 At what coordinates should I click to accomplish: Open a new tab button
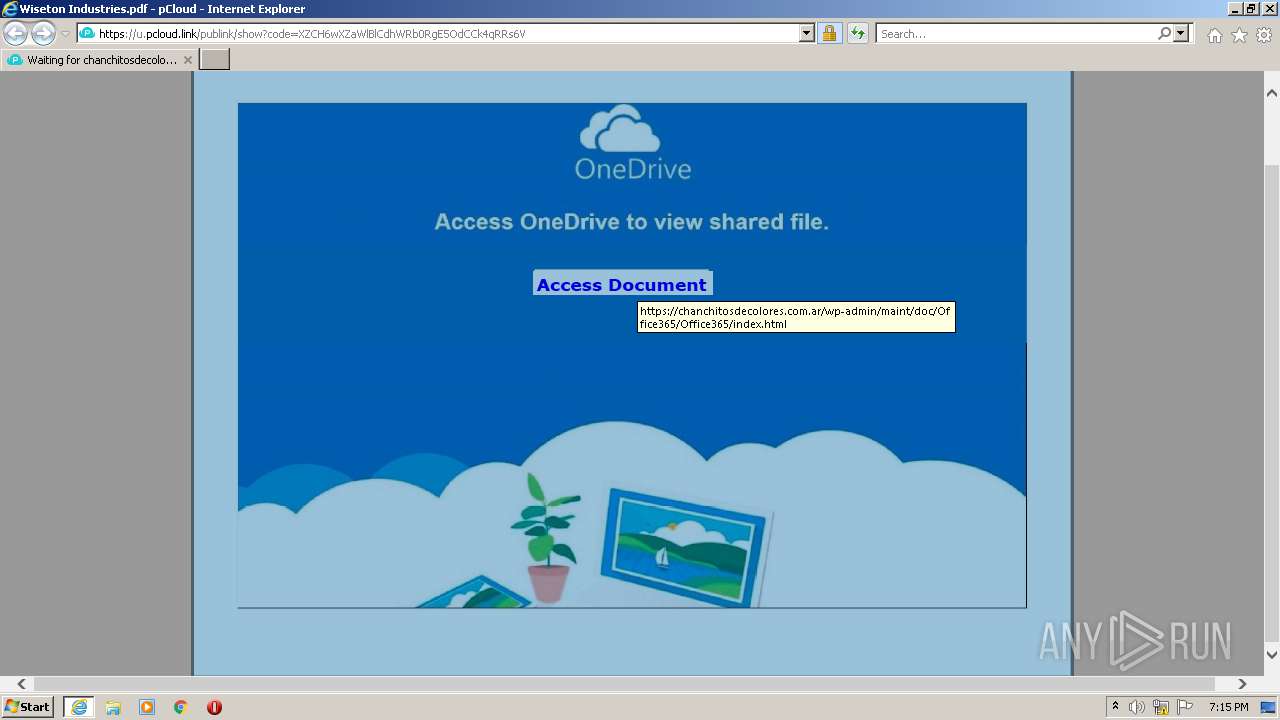coord(215,60)
